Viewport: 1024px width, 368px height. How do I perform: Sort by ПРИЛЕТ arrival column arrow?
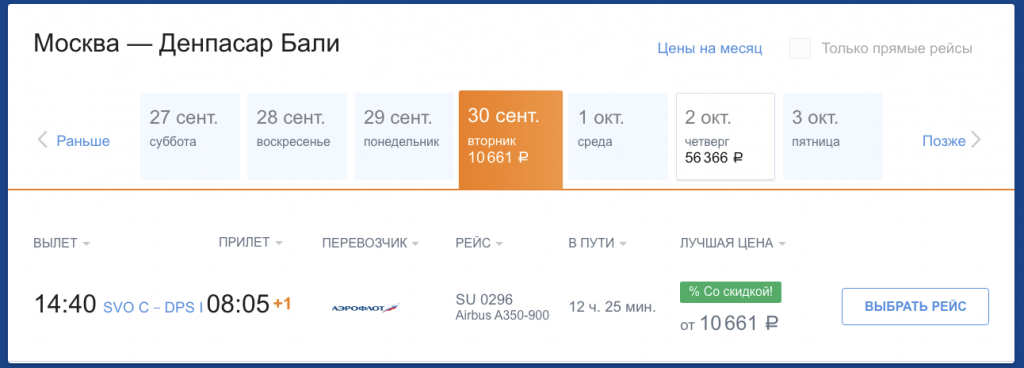pyautogui.click(x=279, y=243)
